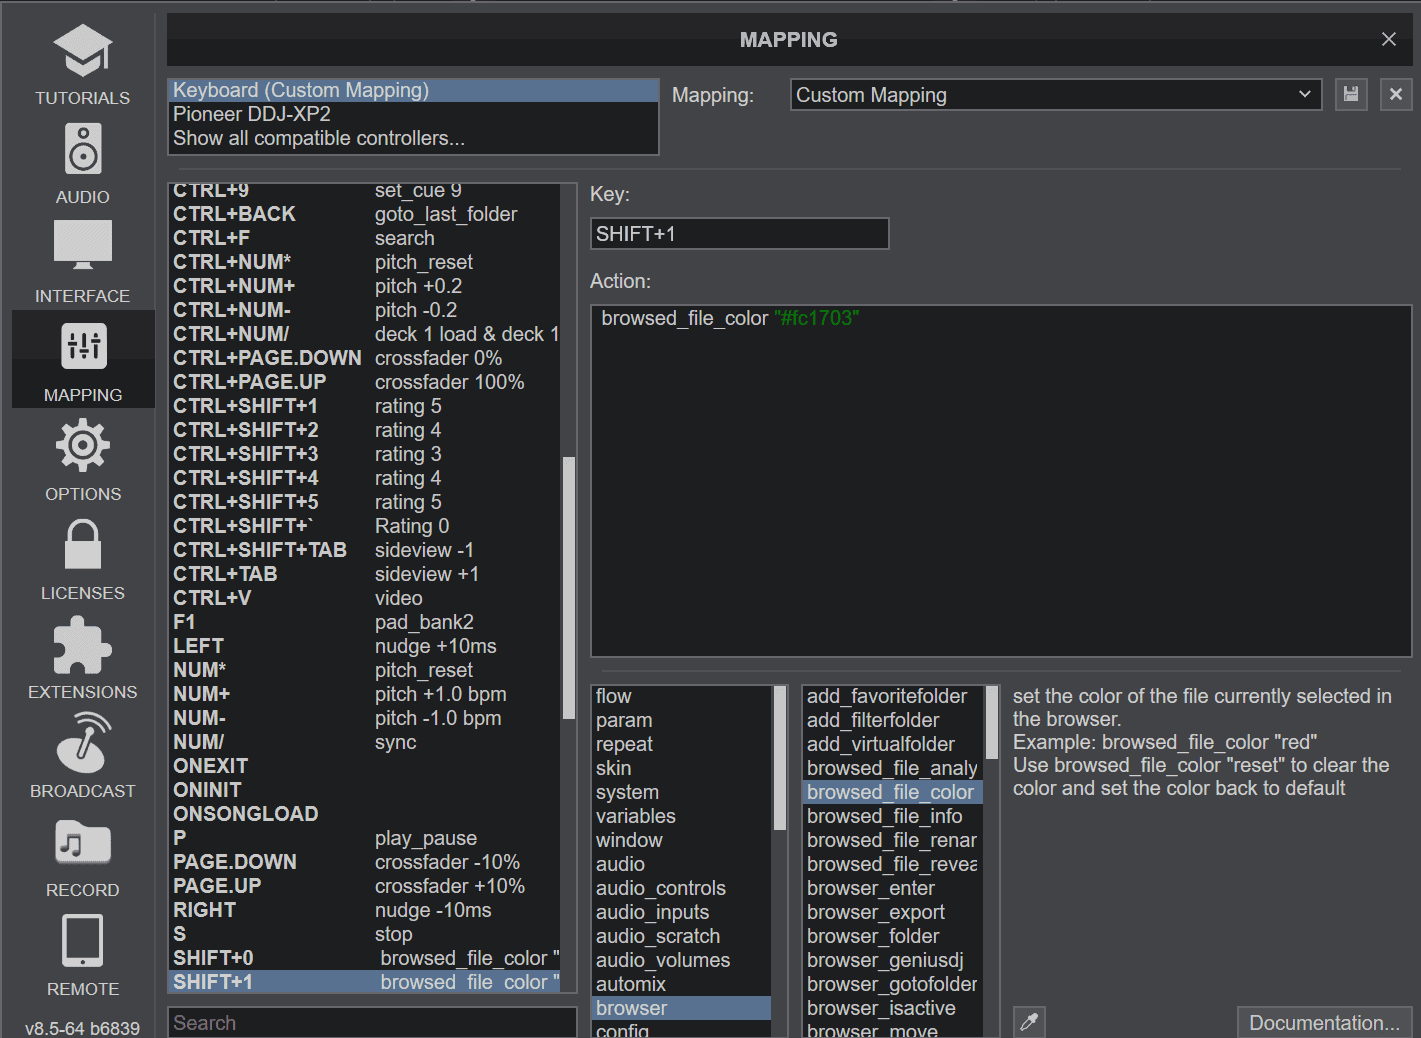Open the Extensions panel

pyautogui.click(x=82, y=658)
